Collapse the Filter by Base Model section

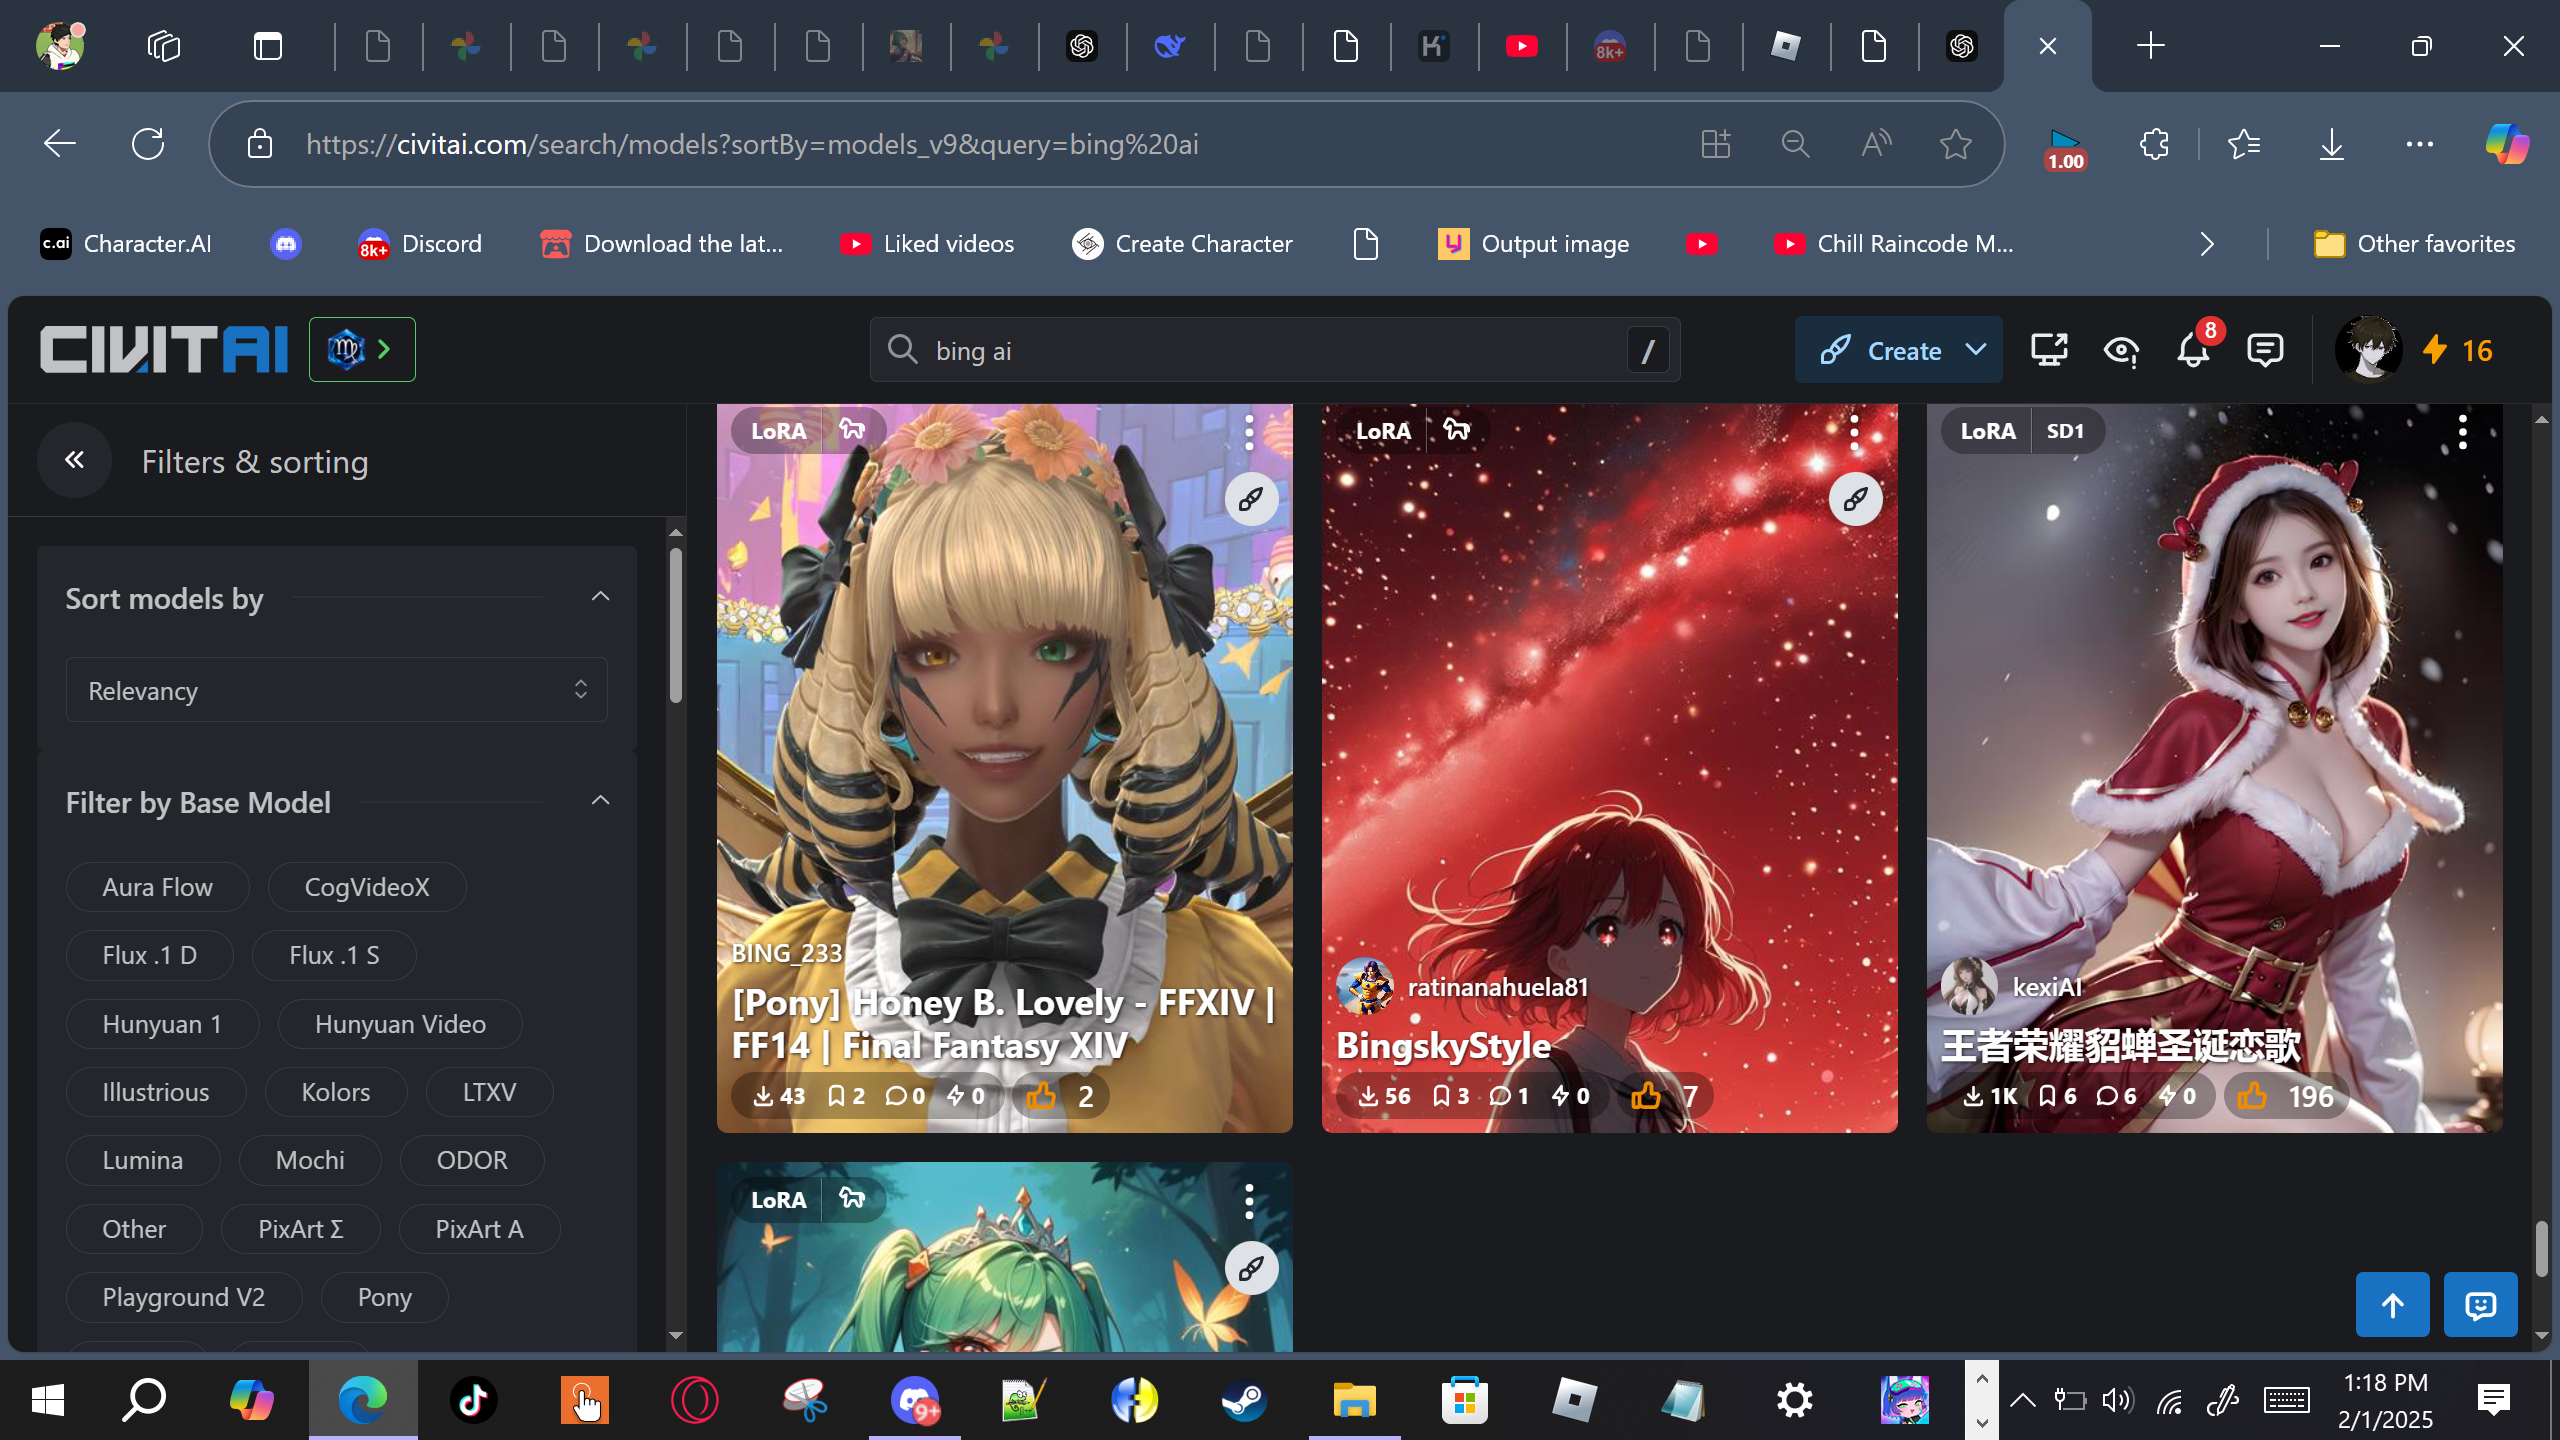(x=600, y=801)
